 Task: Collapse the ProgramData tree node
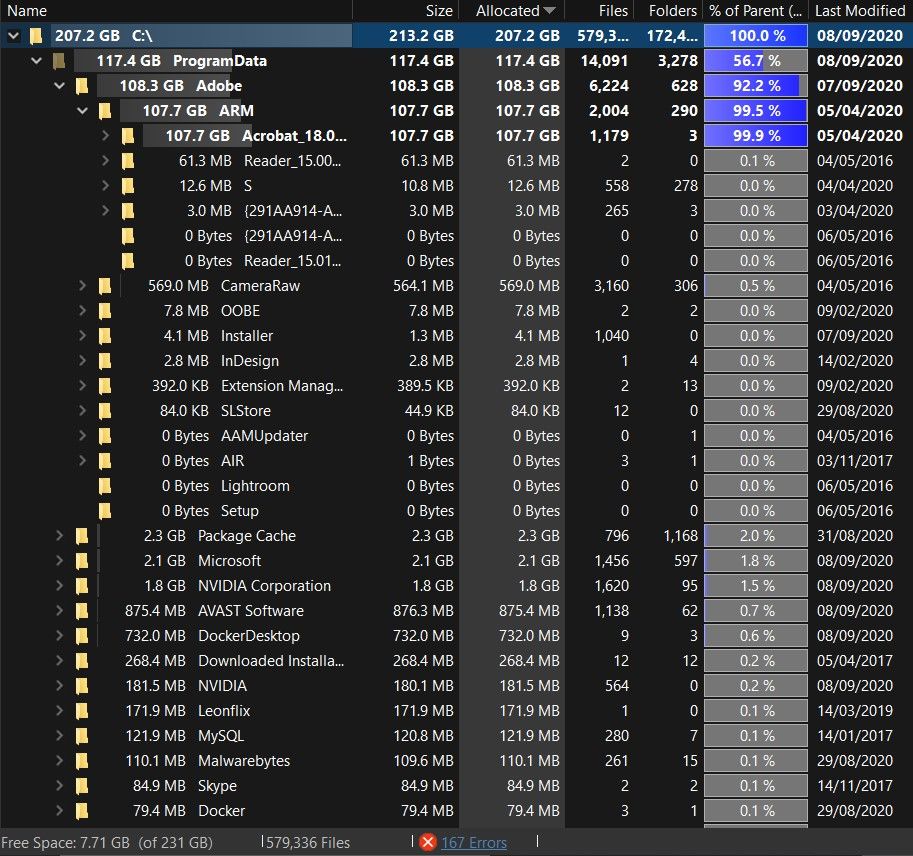coord(37,61)
